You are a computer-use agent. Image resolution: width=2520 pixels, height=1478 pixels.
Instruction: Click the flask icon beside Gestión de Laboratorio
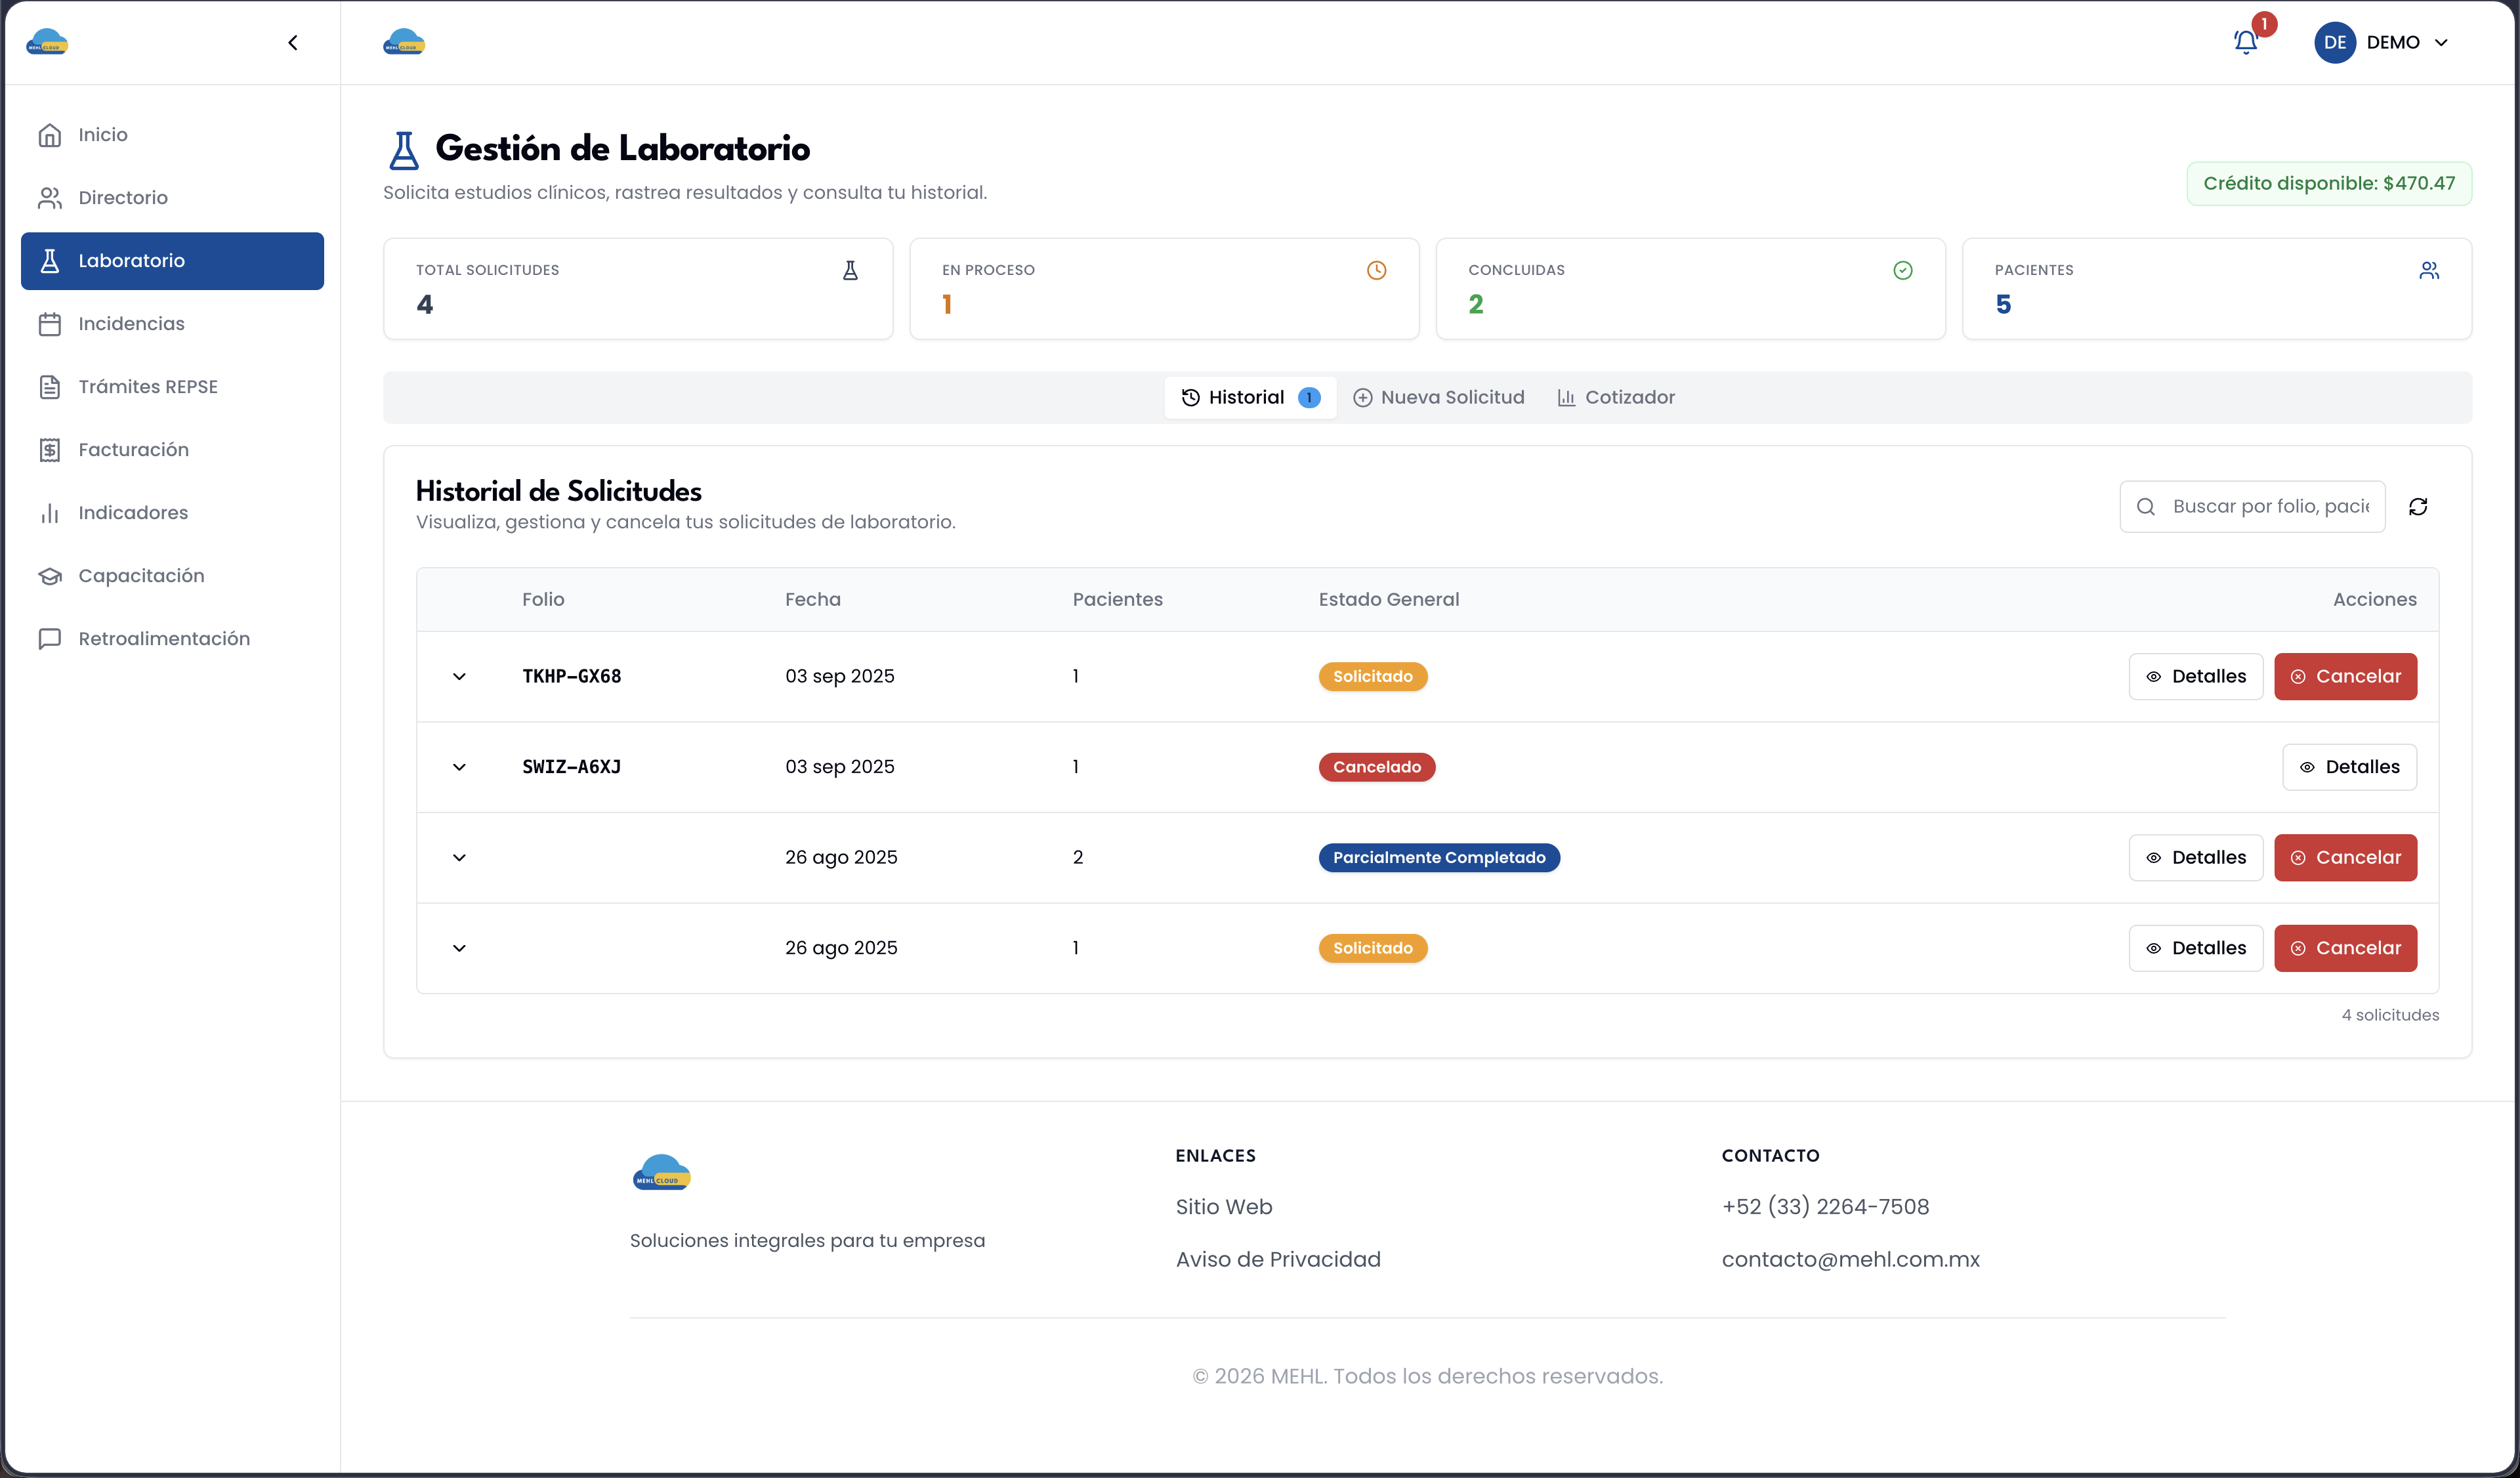tap(404, 150)
